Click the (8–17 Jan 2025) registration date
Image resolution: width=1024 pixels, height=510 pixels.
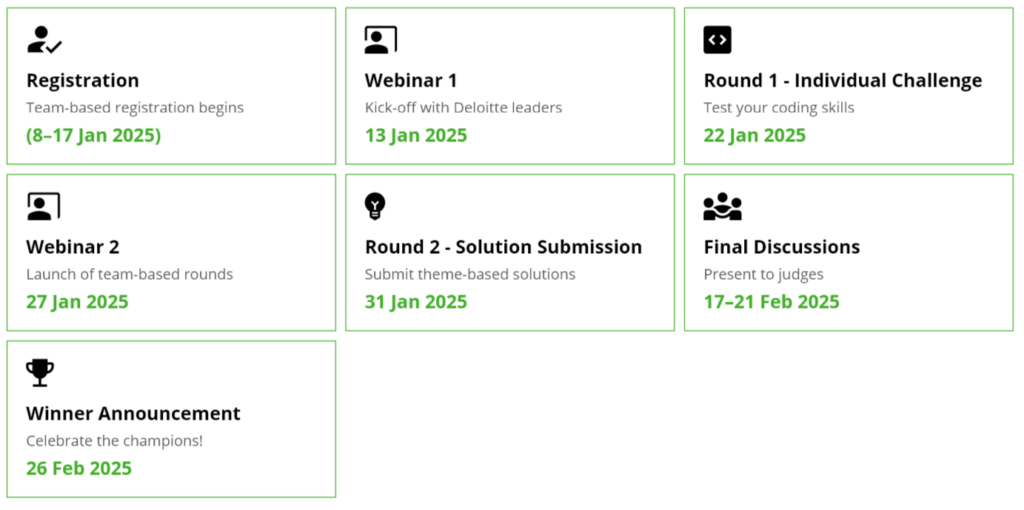(93, 136)
